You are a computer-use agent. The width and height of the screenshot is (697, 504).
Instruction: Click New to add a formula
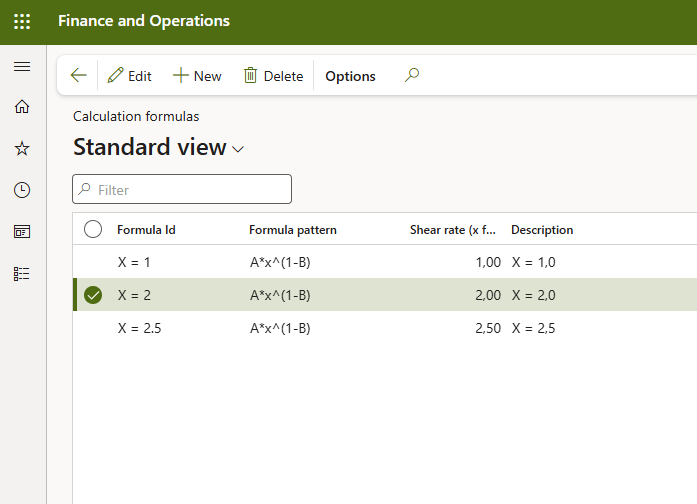(x=197, y=76)
